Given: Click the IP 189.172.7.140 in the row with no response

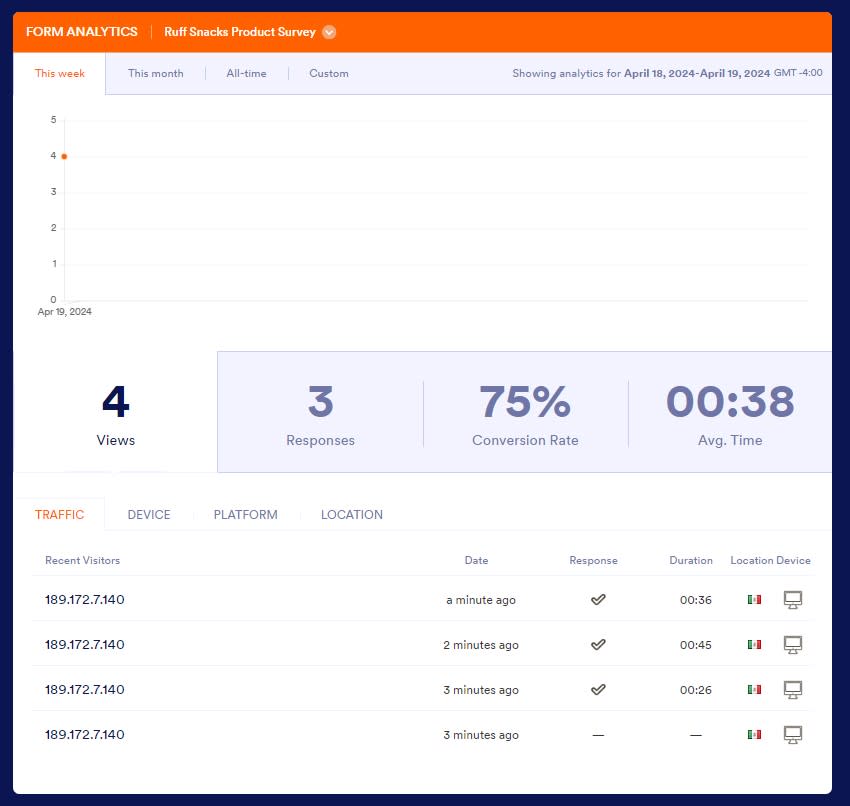Looking at the screenshot, I should click(85, 734).
